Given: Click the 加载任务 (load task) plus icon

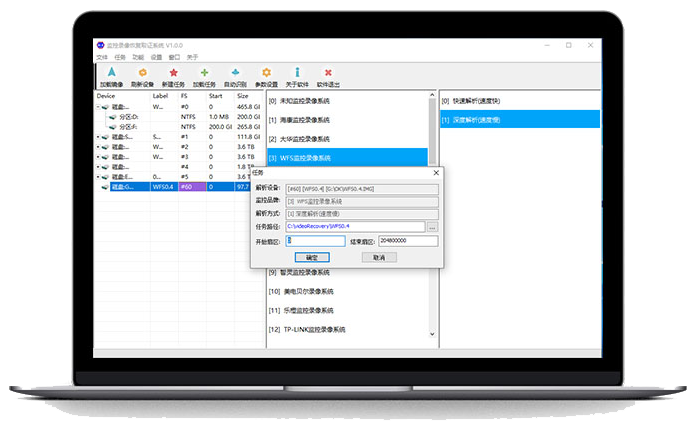Looking at the screenshot, I should [x=205, y=76].
